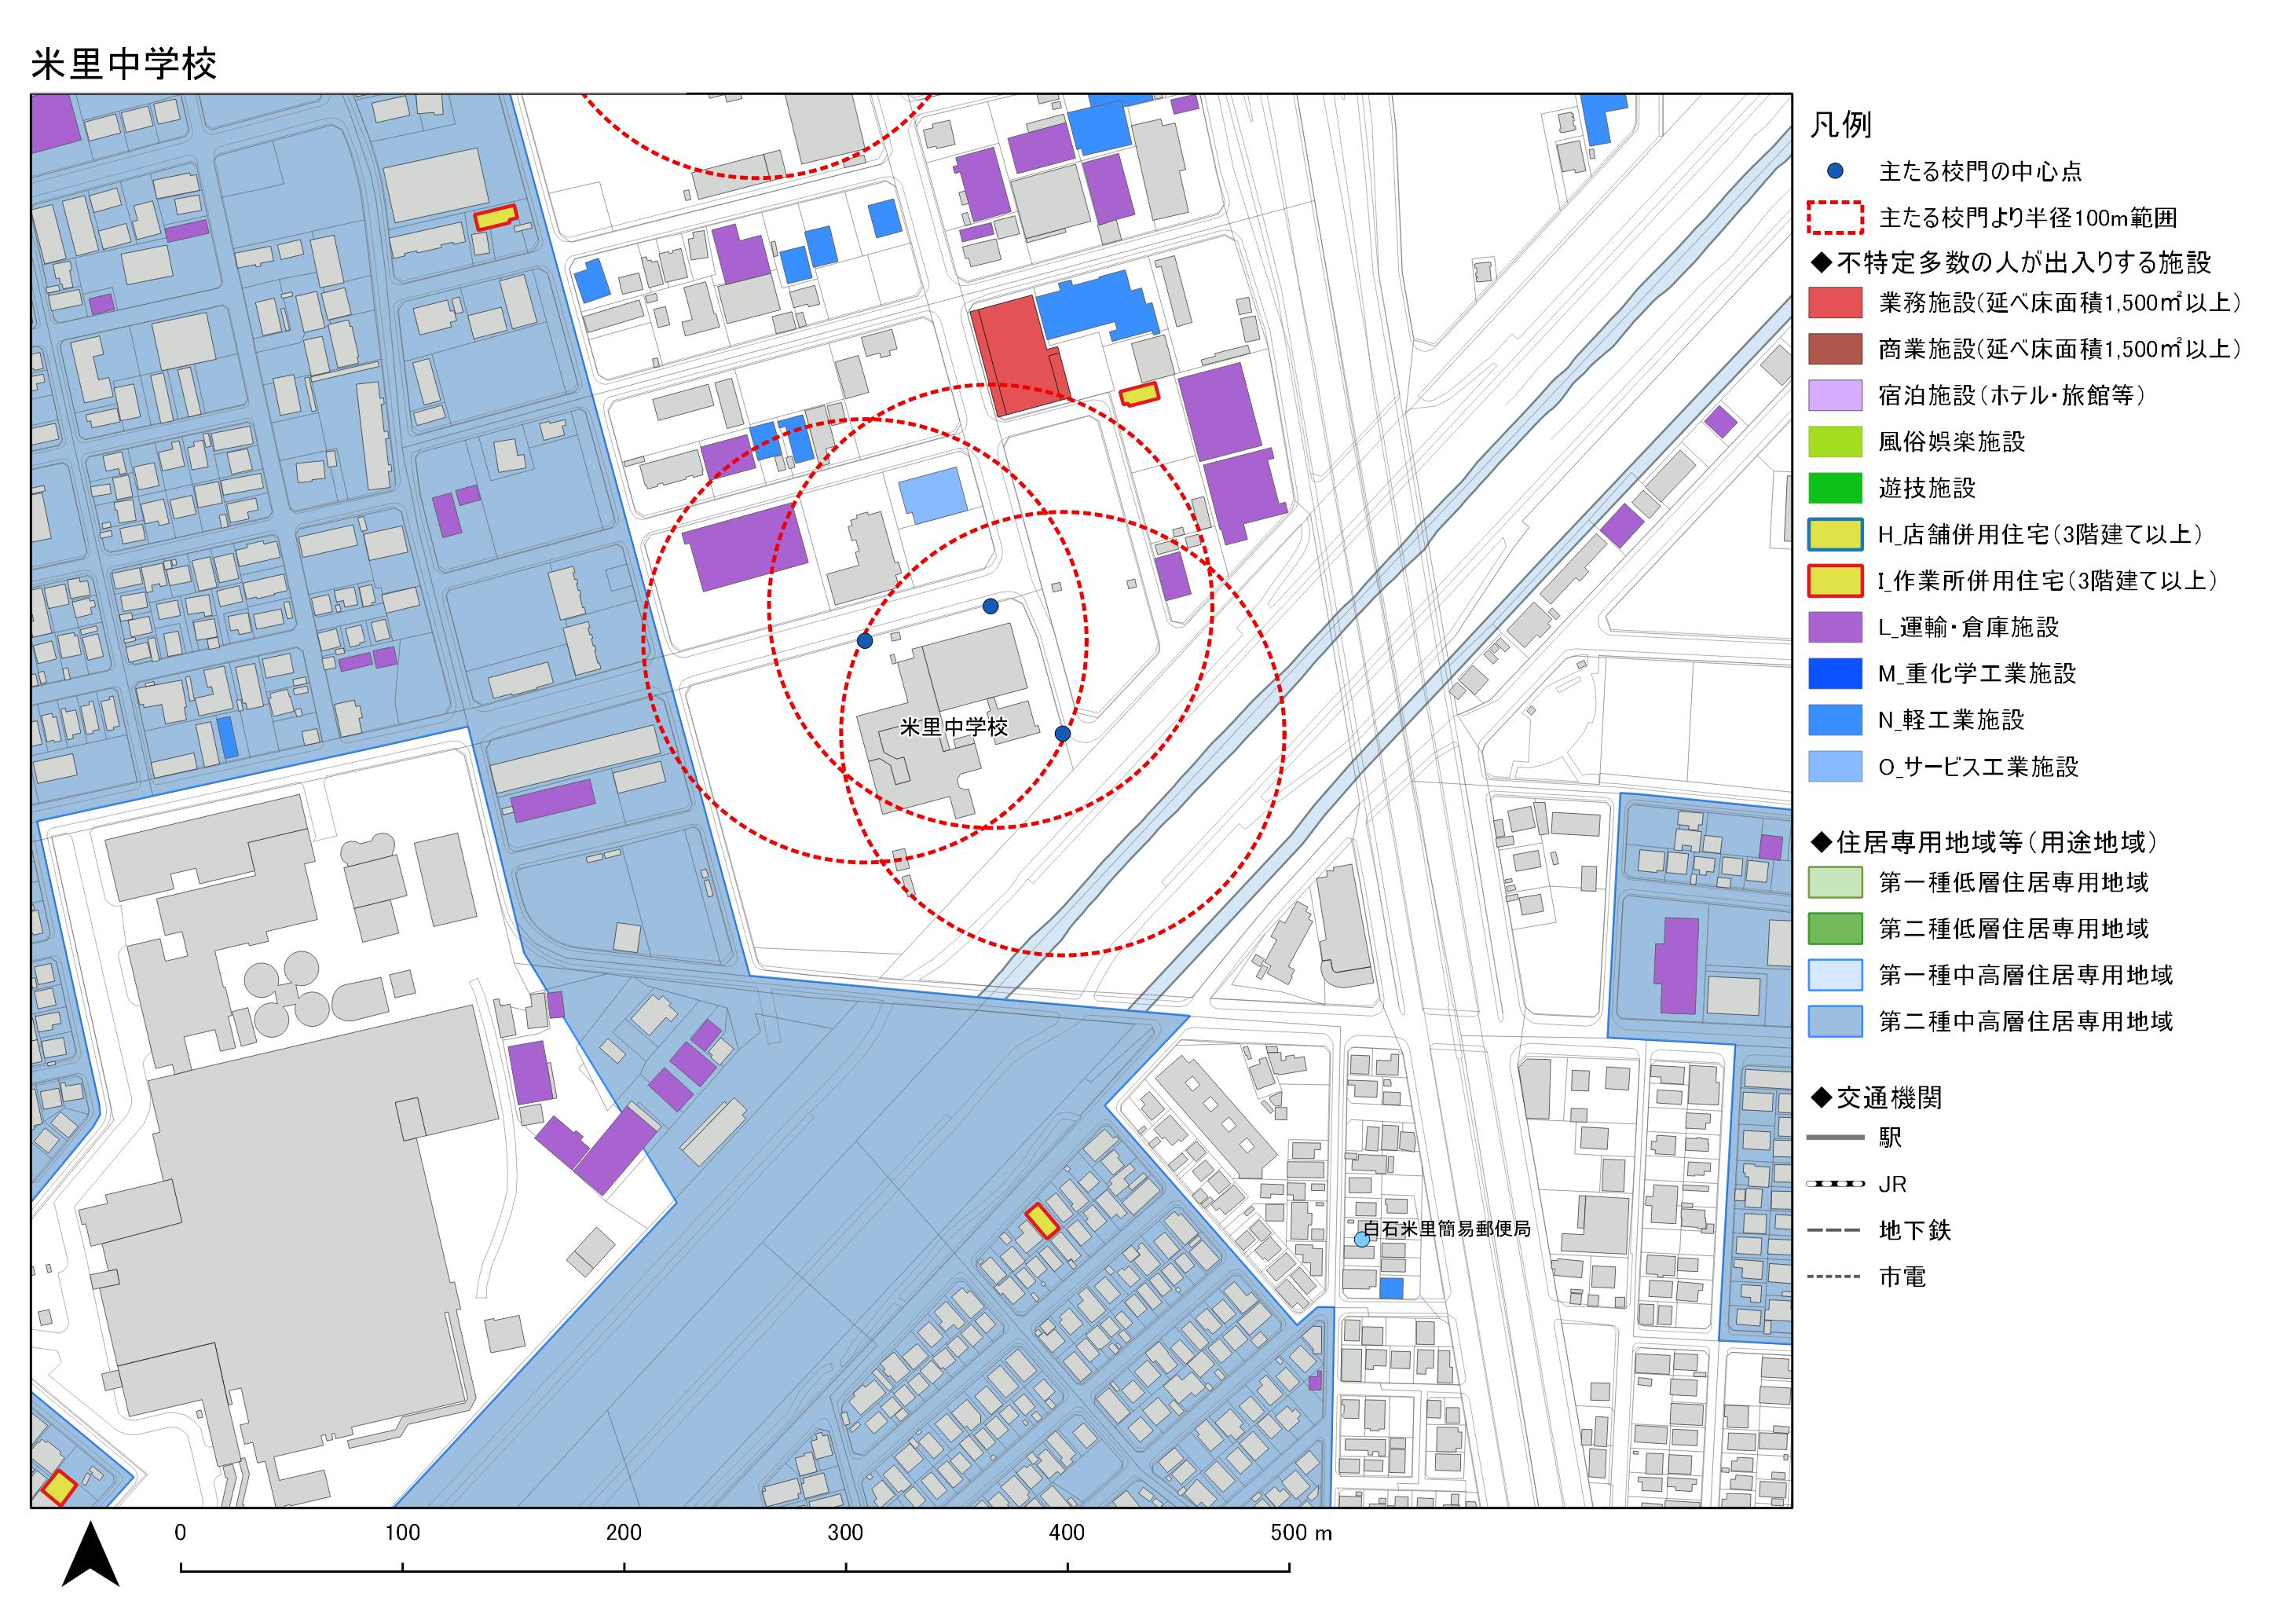Screen dimensions: 2296x1623
Task: Click the brown commercial facility legend swatch
Action: tap(1835, 349)
